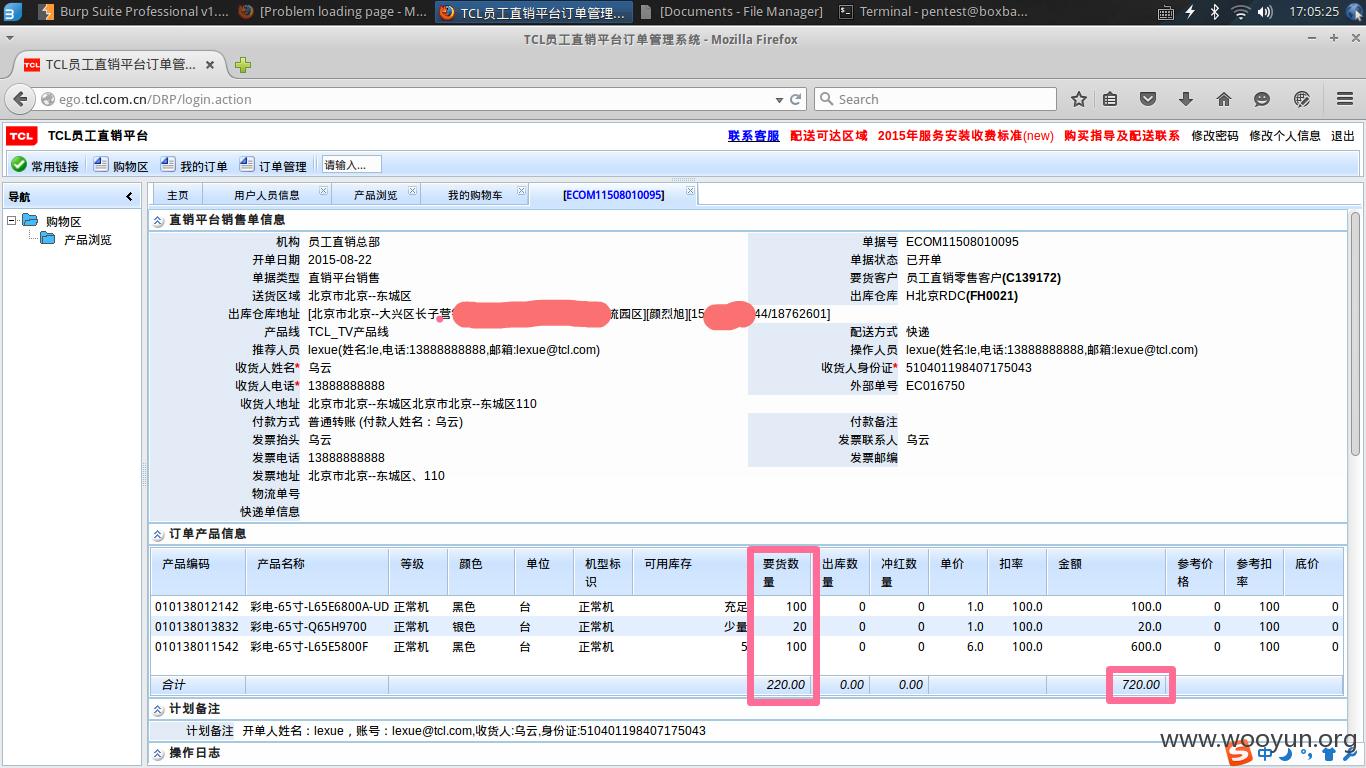Viewport: 1366px width, 768px height.
Task: Click 退出 to log out
Action: (1343, 136)
